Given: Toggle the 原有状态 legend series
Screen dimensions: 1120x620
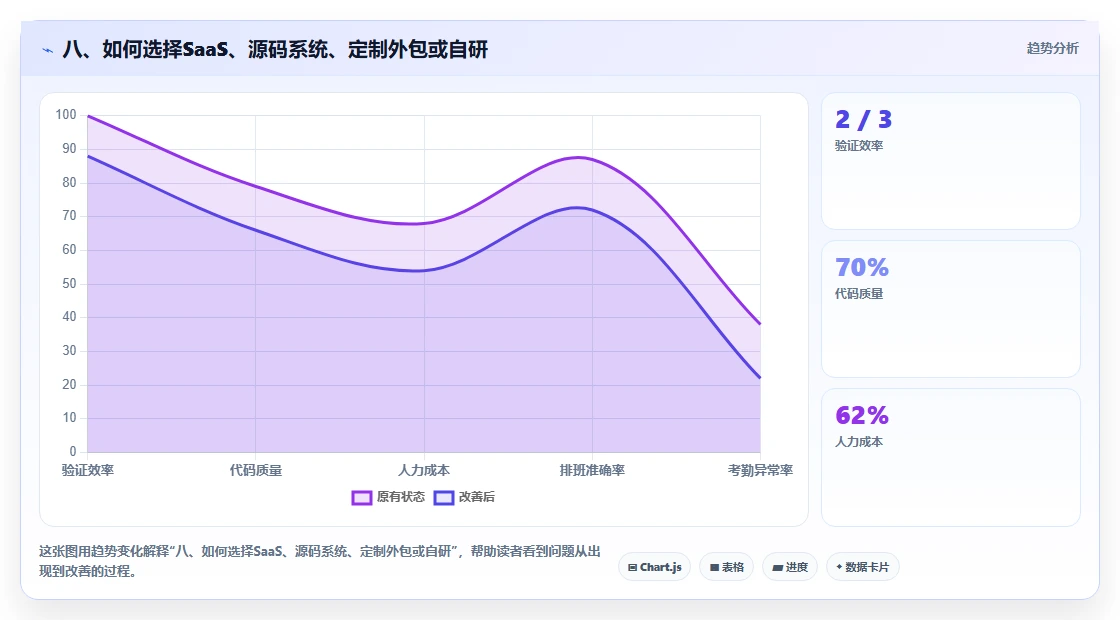Looking at the screenshot, I should click(x=388, y=497).
